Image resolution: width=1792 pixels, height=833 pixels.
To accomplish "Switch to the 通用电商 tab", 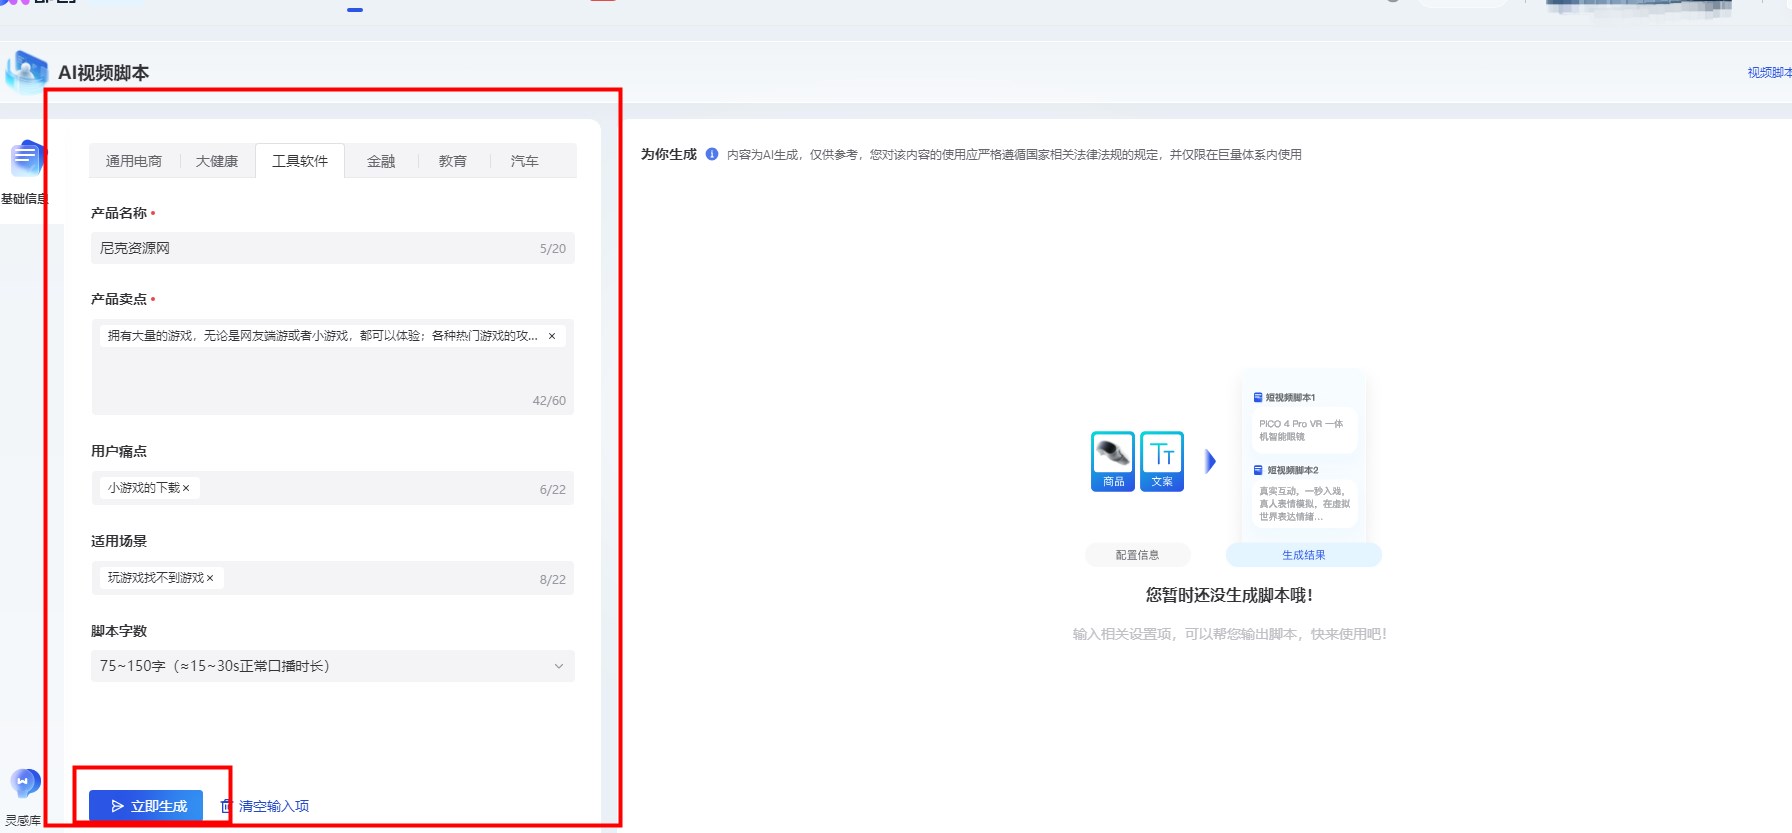I will [x=134, y=161].
